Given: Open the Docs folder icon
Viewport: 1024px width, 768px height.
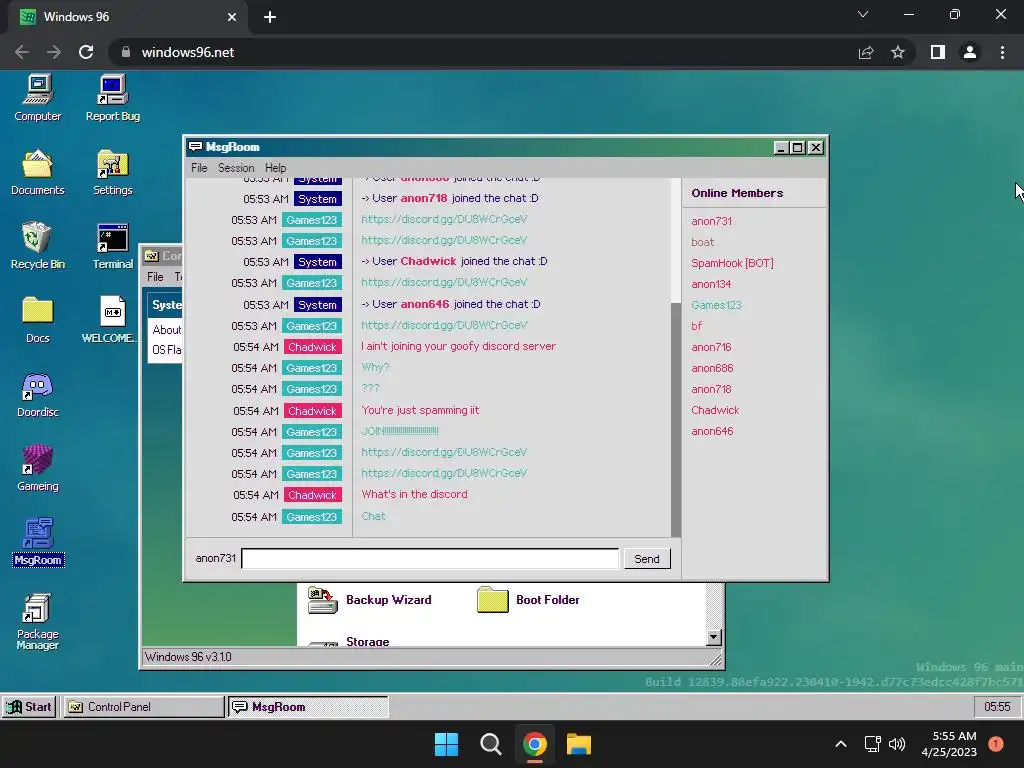Looking at the screenshot, I should click(x=37, y=320).
